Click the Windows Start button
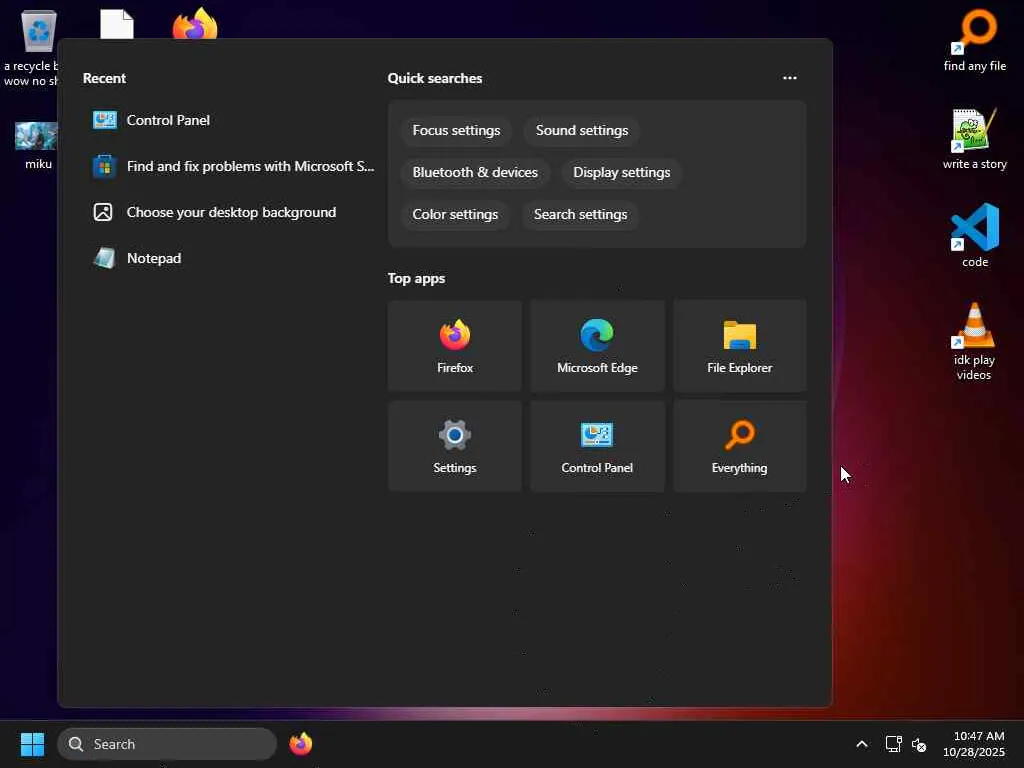 pos(32,744)
